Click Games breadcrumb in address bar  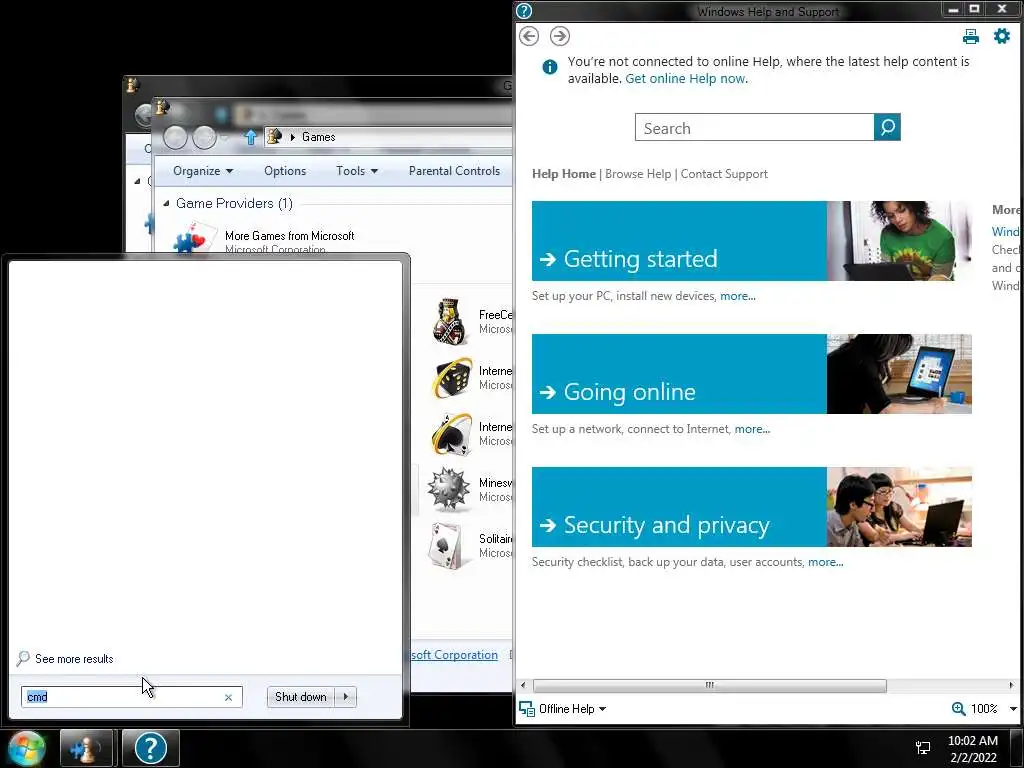tap(319, 136)
